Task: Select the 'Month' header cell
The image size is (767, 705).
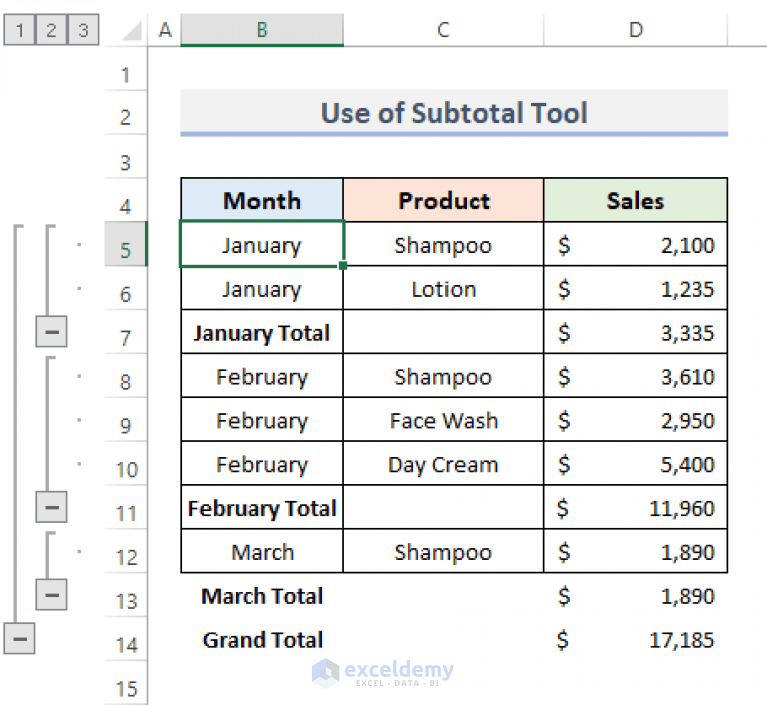Action: pyautogui.click(x=262, y=200)
